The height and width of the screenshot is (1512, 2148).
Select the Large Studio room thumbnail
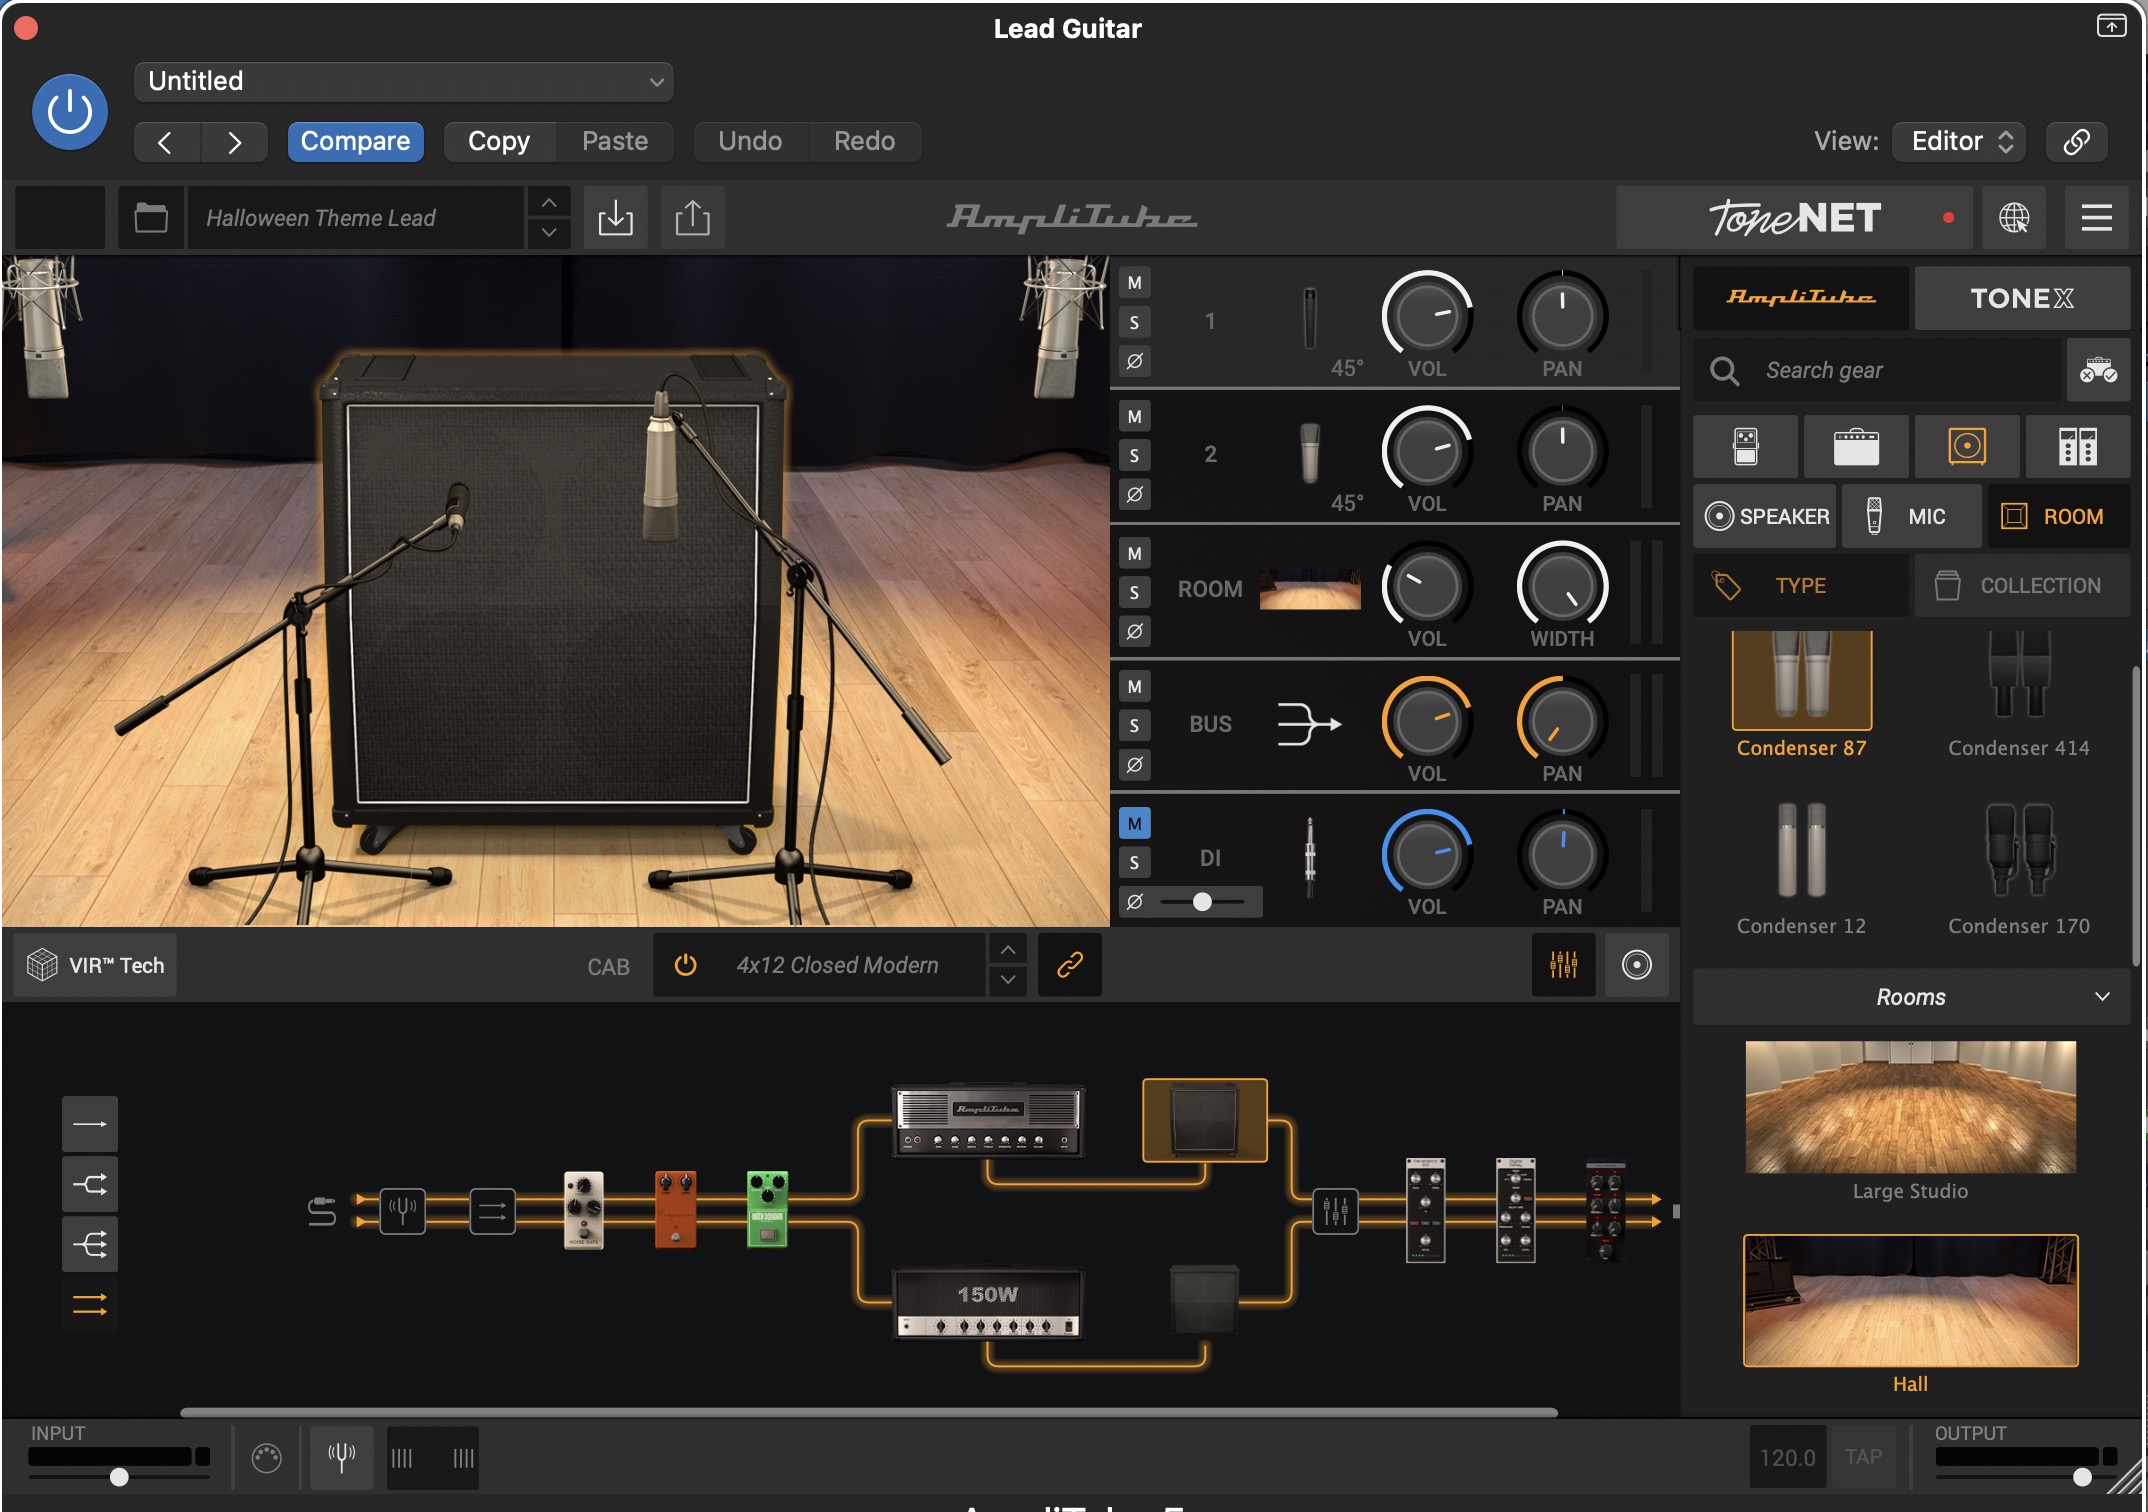1910,1107
